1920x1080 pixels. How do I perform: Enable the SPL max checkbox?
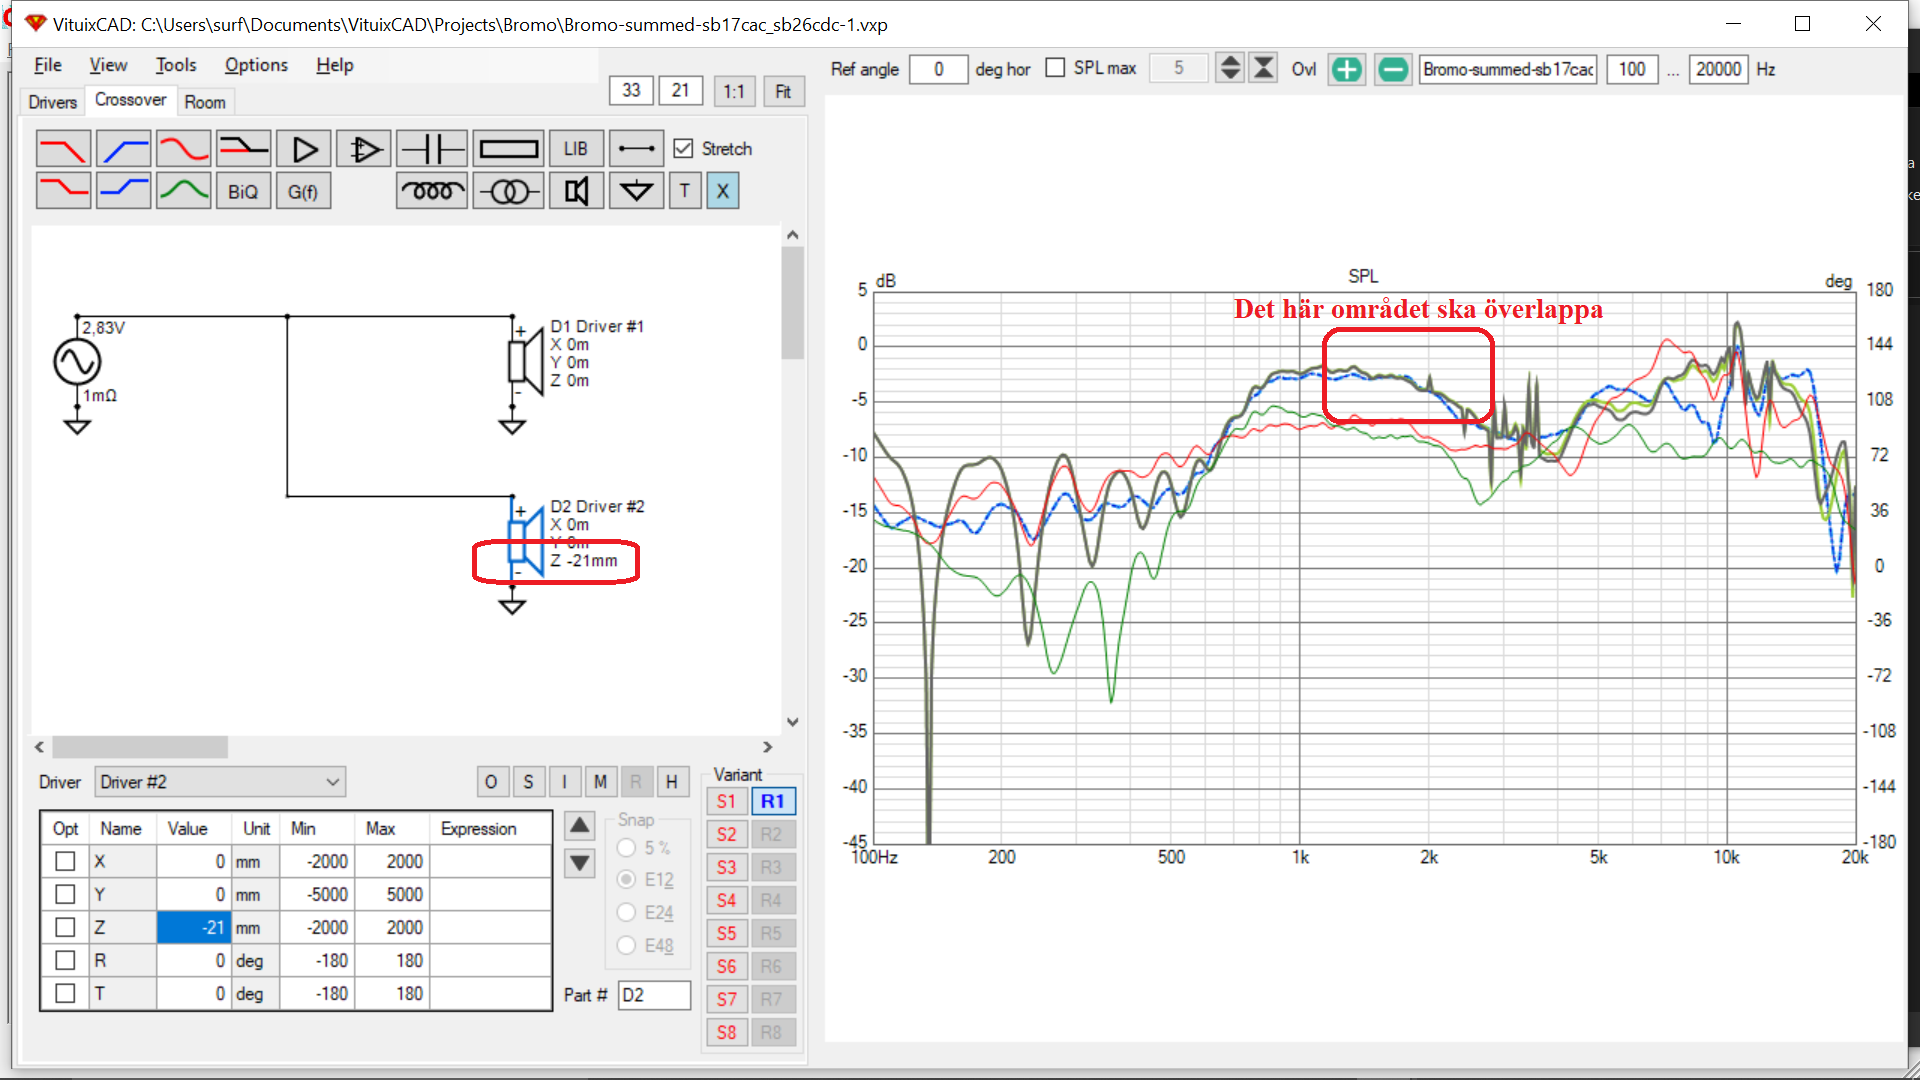pyautogui.click(x=1055, y=68)
